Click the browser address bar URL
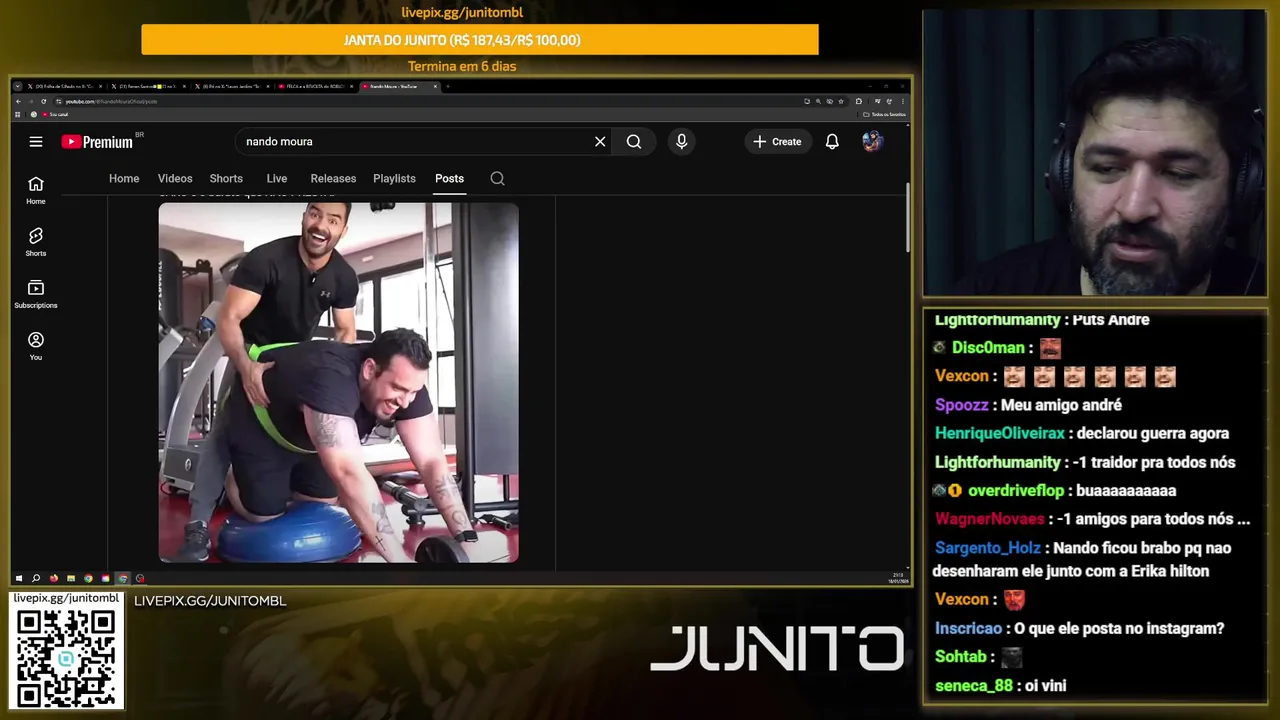 112,101
